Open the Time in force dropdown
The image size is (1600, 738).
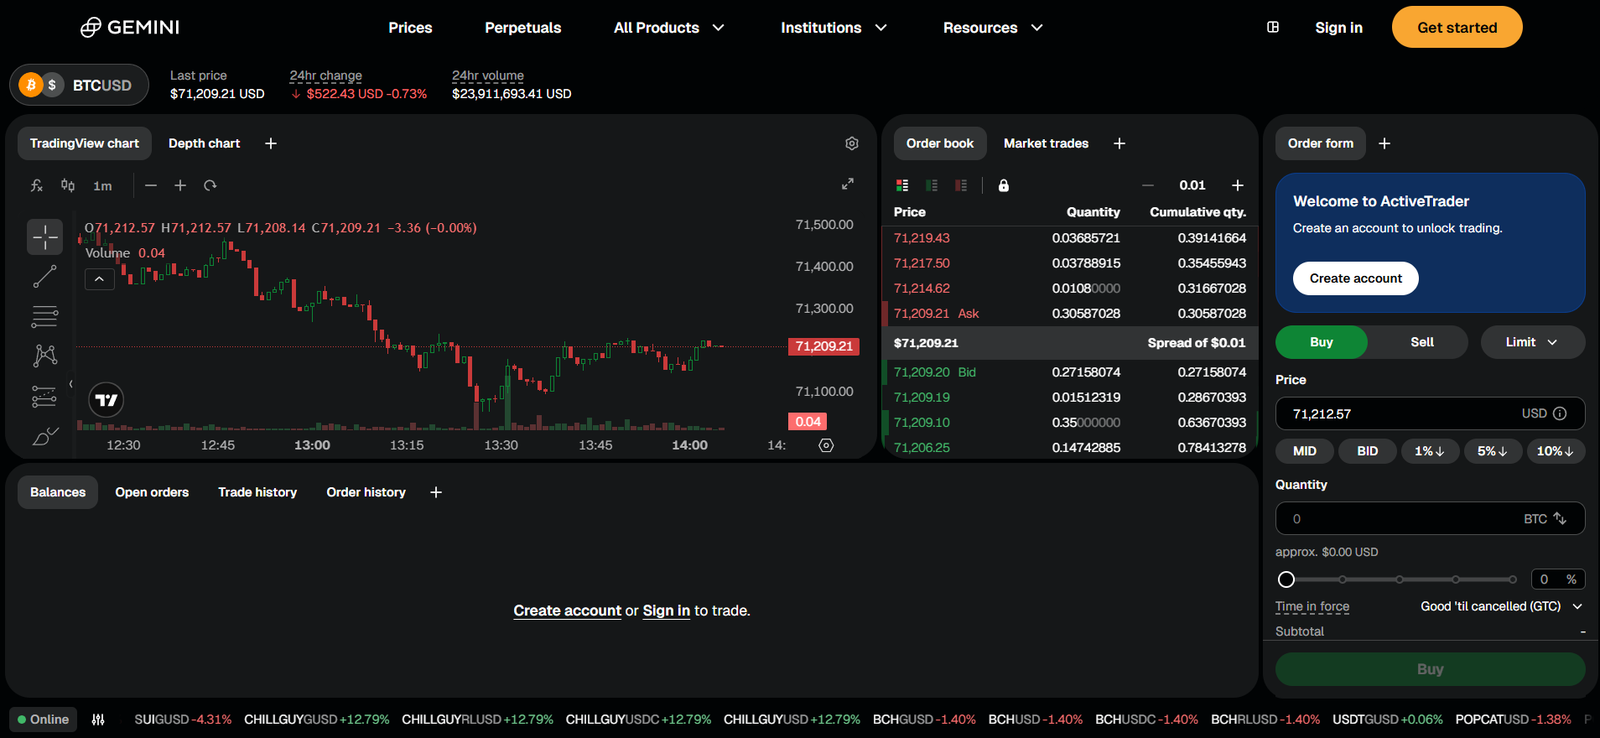pyautogui.click(x=1501, y=606)
